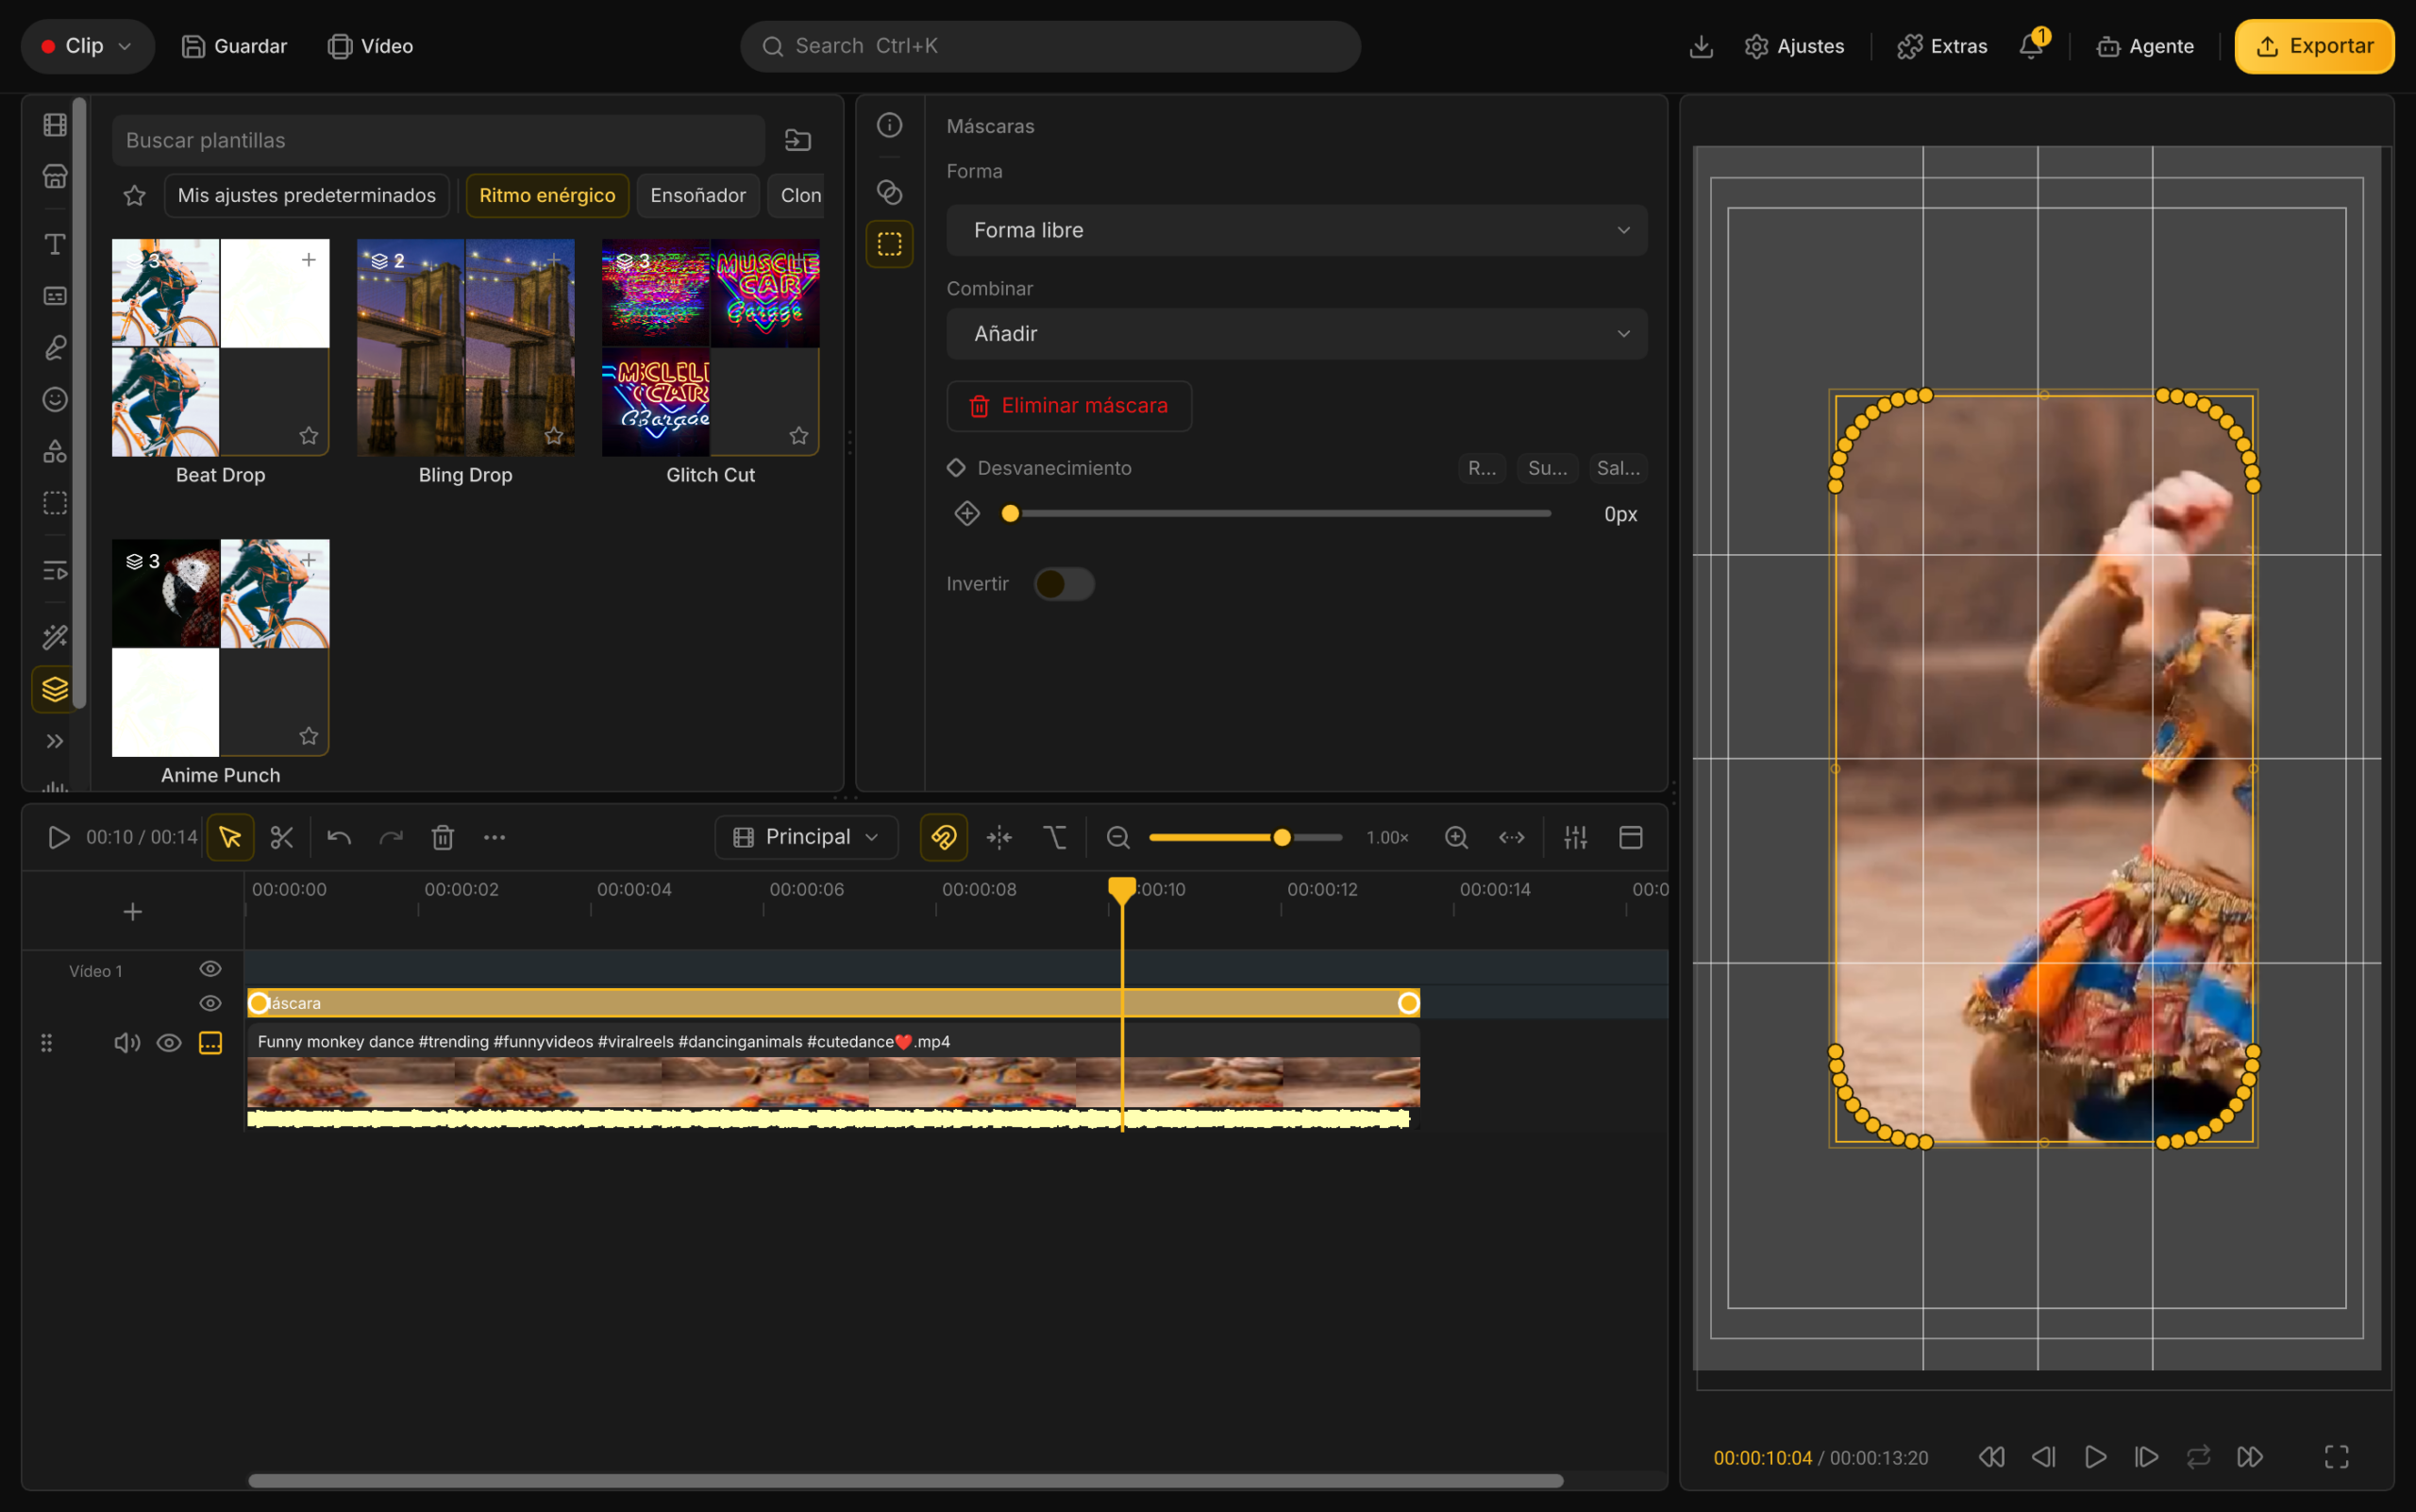Open the Text tool in sidebar
2416x1512 pixels.
(55, 244)
